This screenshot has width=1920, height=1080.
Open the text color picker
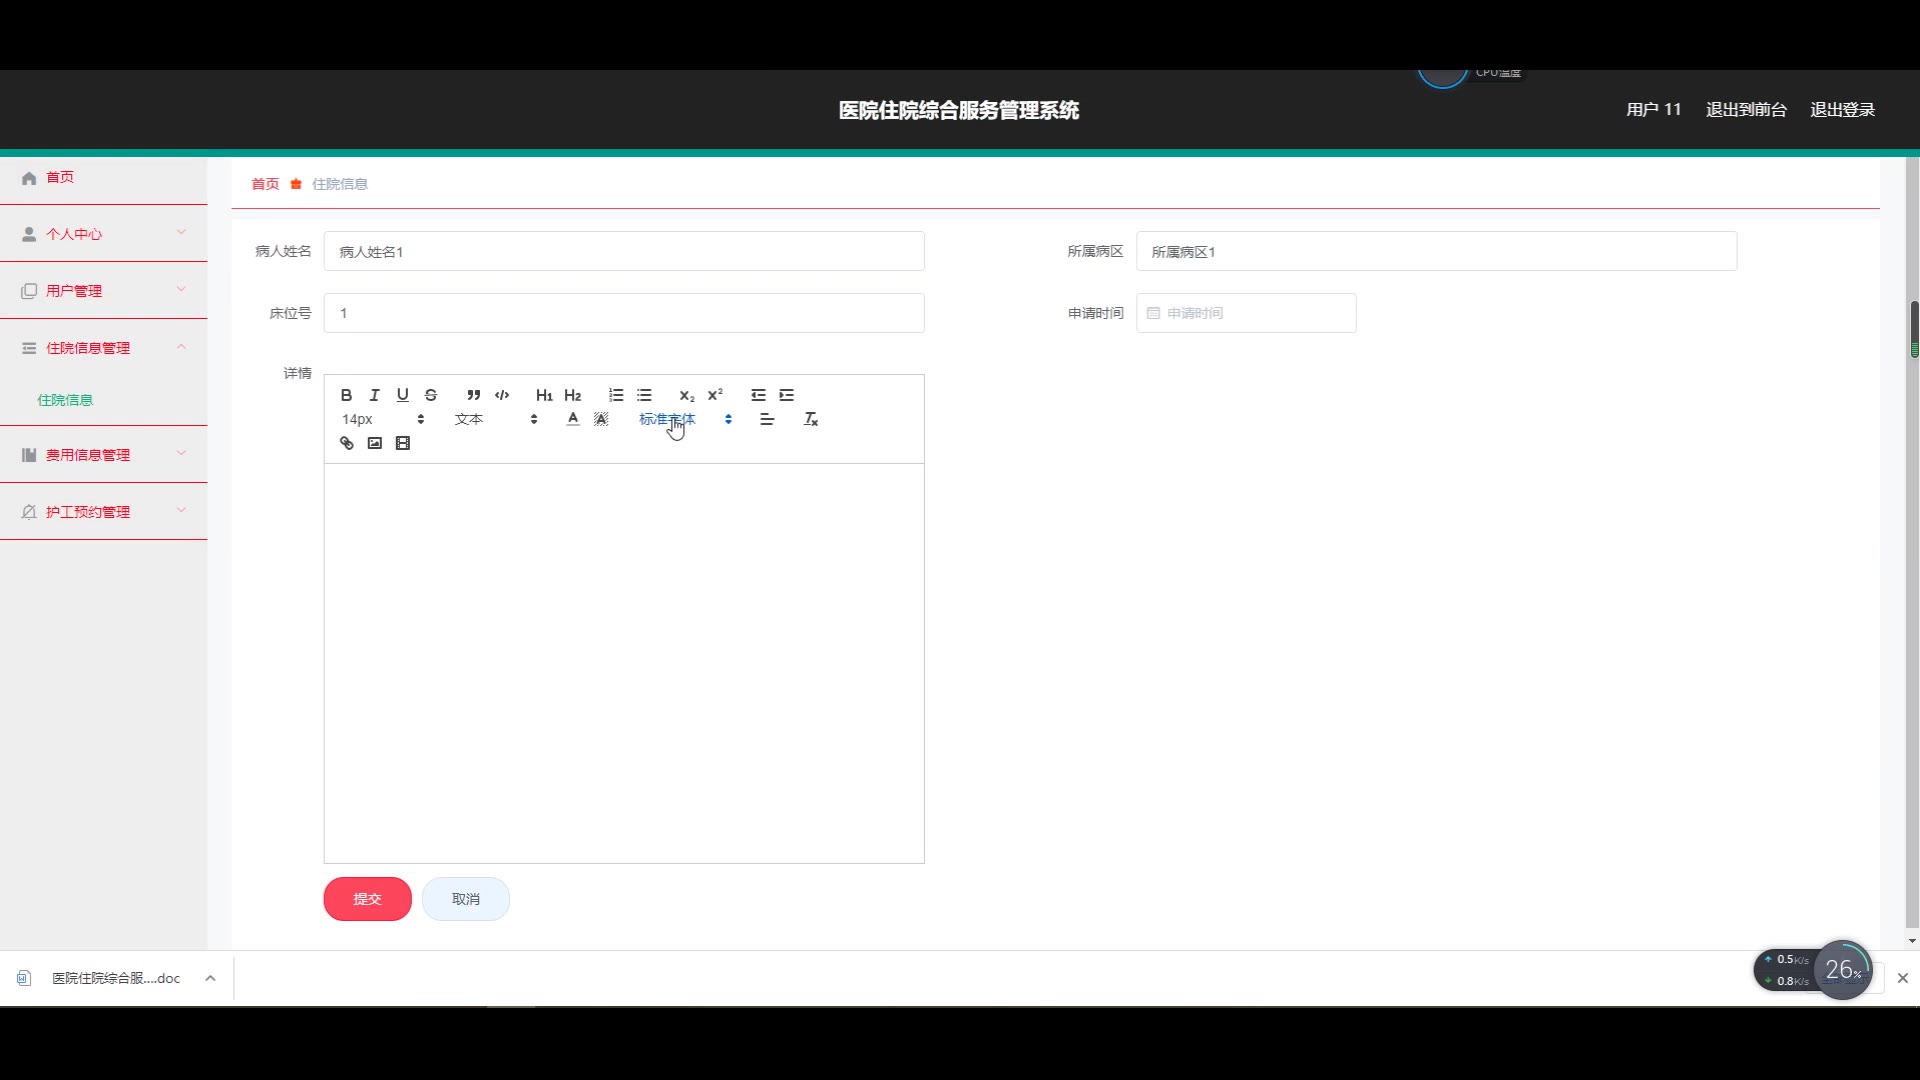click(572, 419)
